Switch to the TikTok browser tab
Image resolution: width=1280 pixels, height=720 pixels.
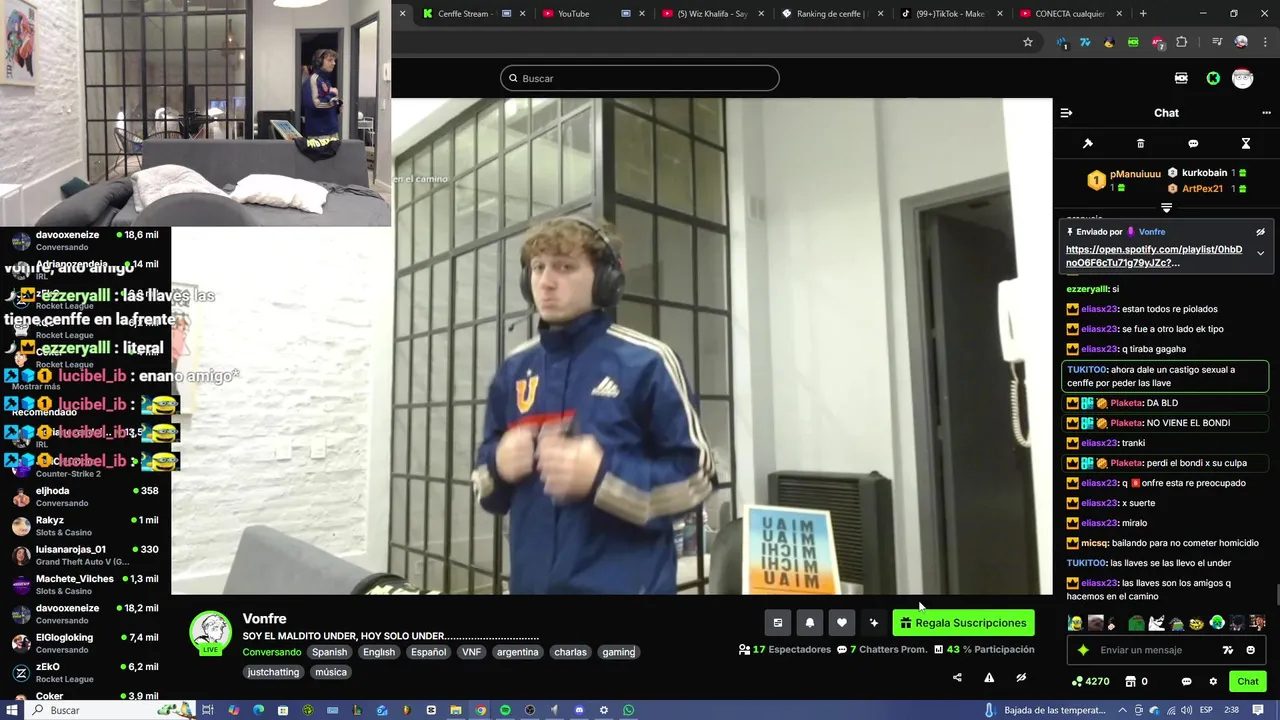point(950,14)
